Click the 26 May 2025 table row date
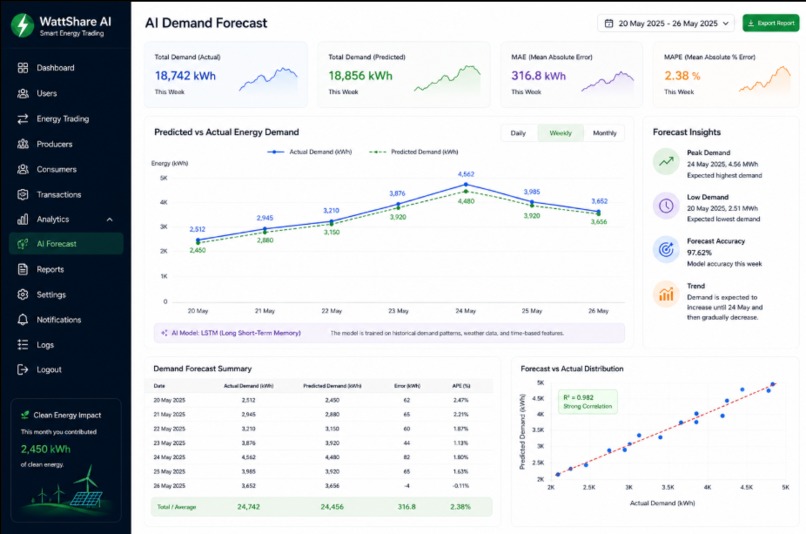Image resolution: width=806 pixels, height=534 pixels. tap(169, 486)
